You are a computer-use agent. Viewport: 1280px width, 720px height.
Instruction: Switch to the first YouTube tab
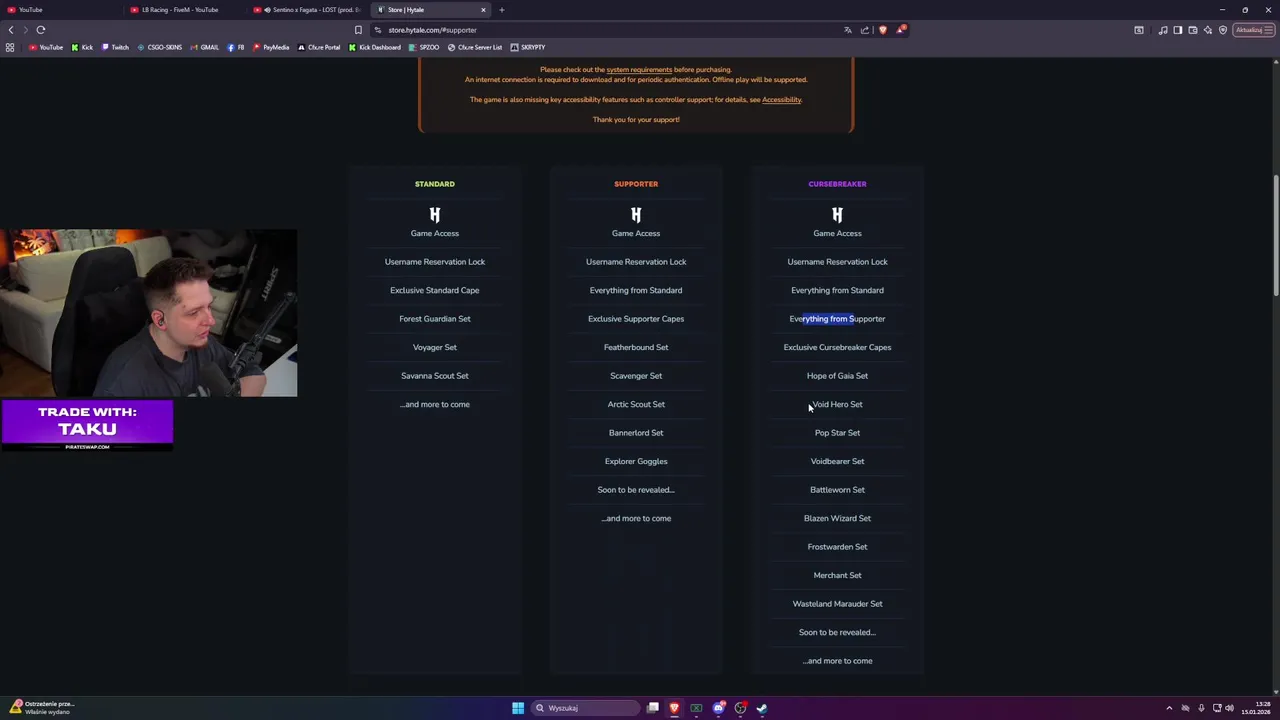62,10
